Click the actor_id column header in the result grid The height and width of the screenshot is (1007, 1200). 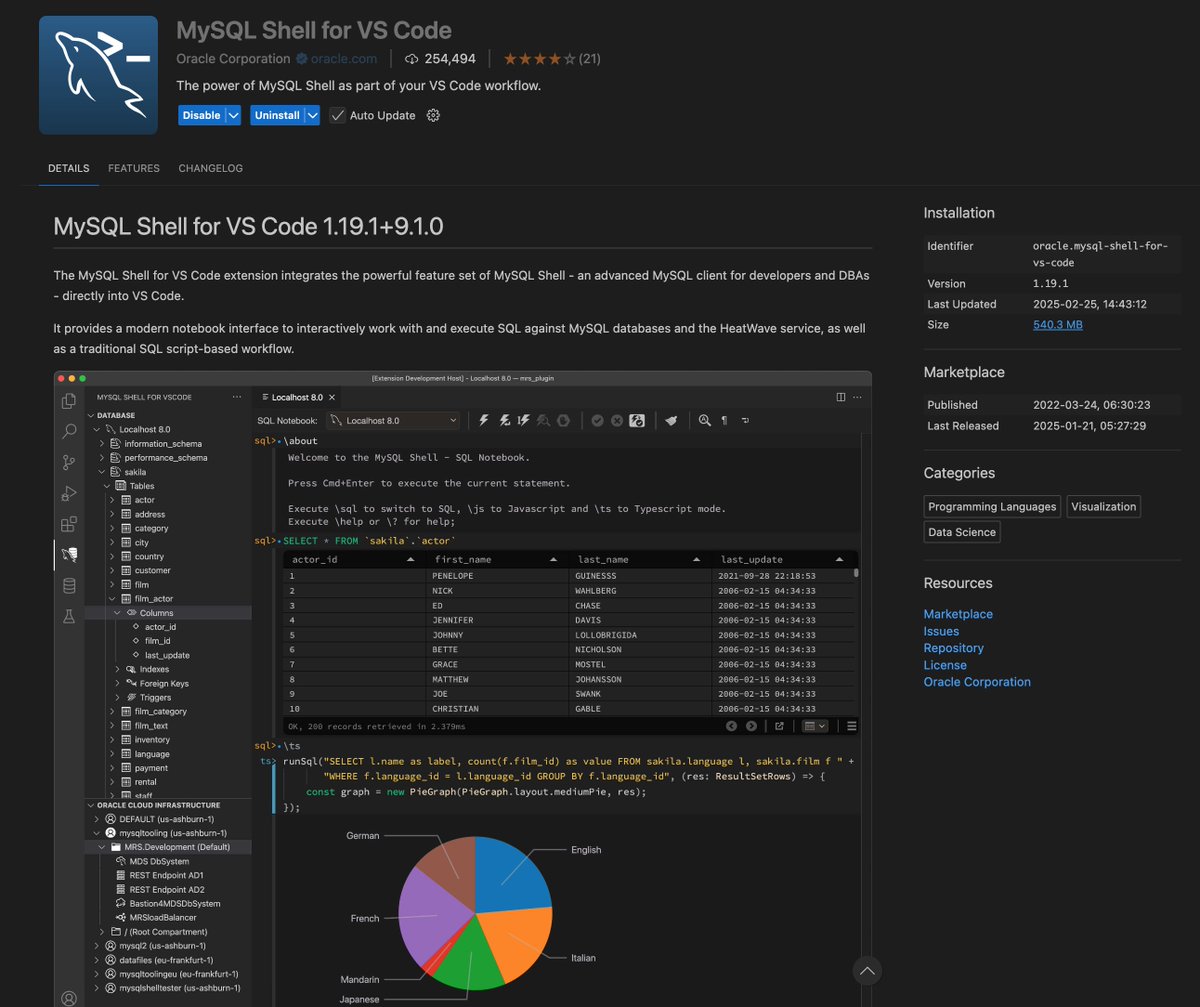(354, 559)
